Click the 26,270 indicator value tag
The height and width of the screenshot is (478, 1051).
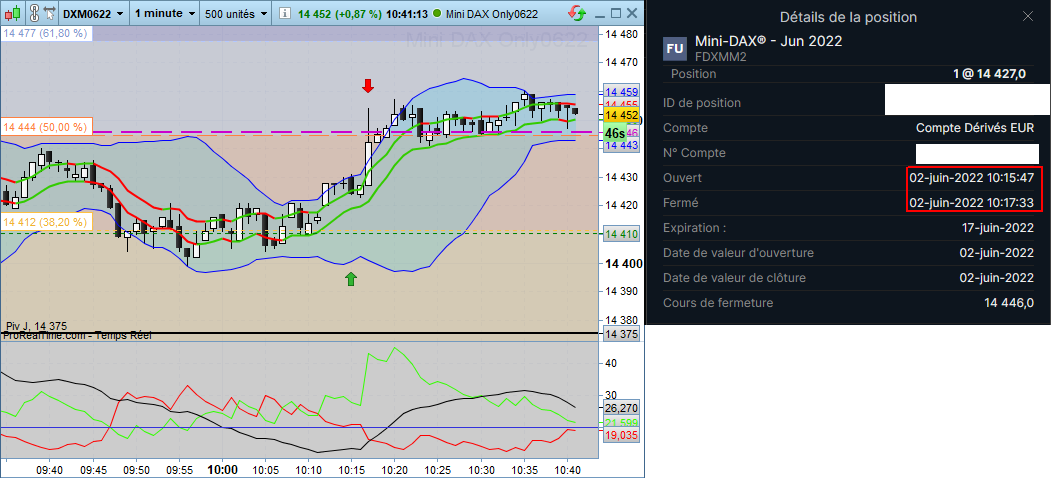[x=621, y=408]
